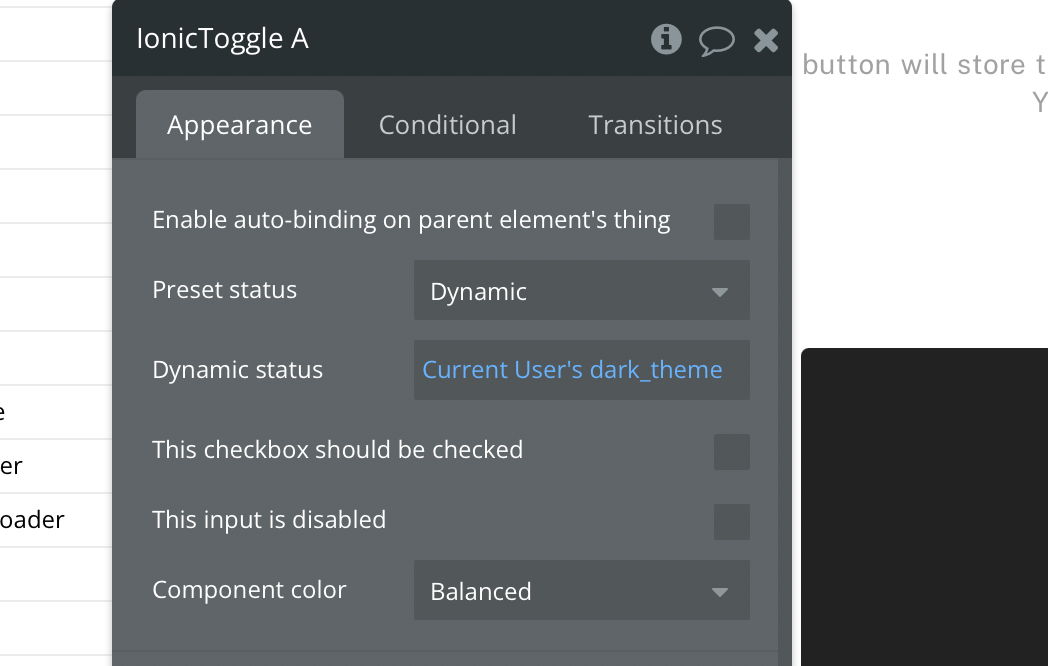
Task: Click the IonicToggle A title text
Action: 223,39
